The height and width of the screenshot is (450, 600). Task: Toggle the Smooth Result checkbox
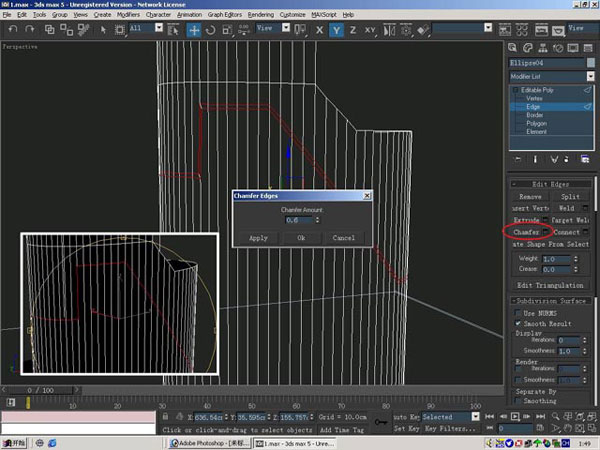pos(517,325)
